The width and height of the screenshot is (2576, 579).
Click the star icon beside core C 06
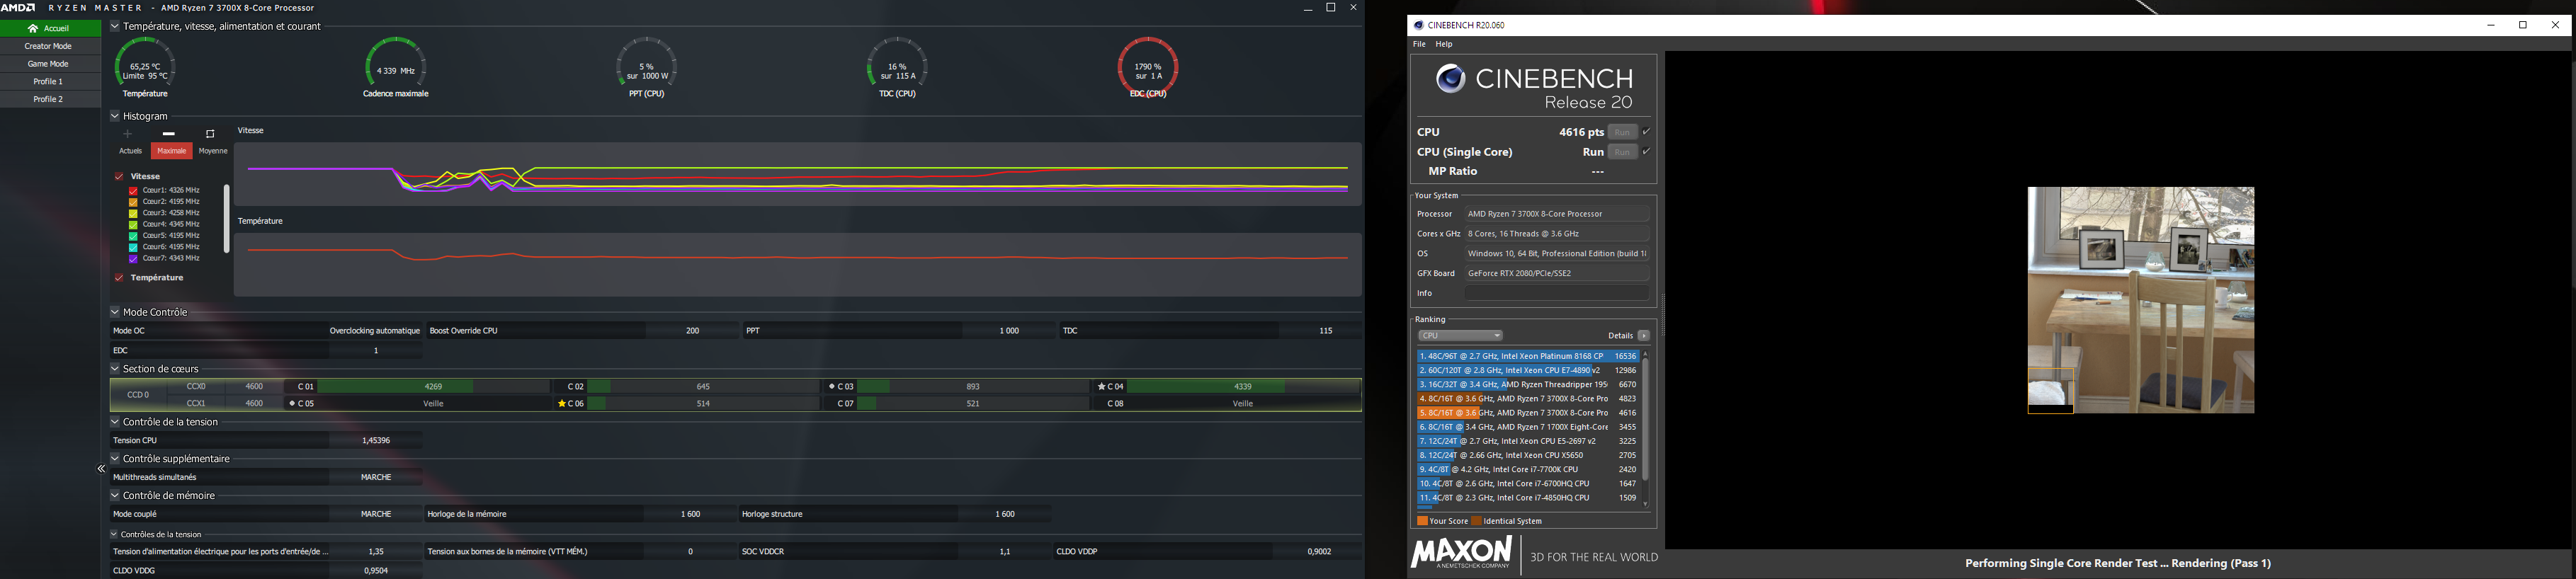[561, 404]
